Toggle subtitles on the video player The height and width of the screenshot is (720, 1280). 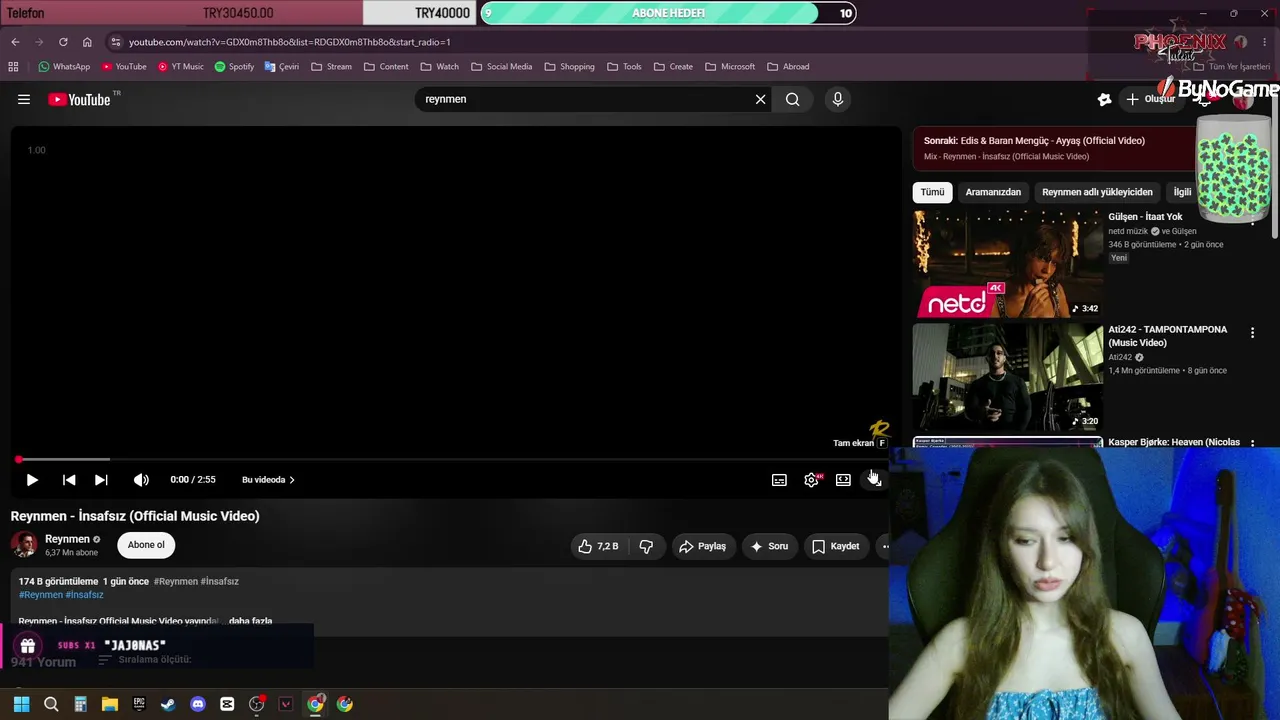click(x=779, y=480)
